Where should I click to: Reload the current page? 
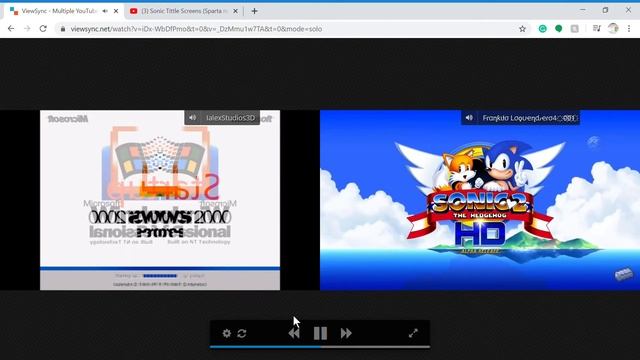(43, 29)
